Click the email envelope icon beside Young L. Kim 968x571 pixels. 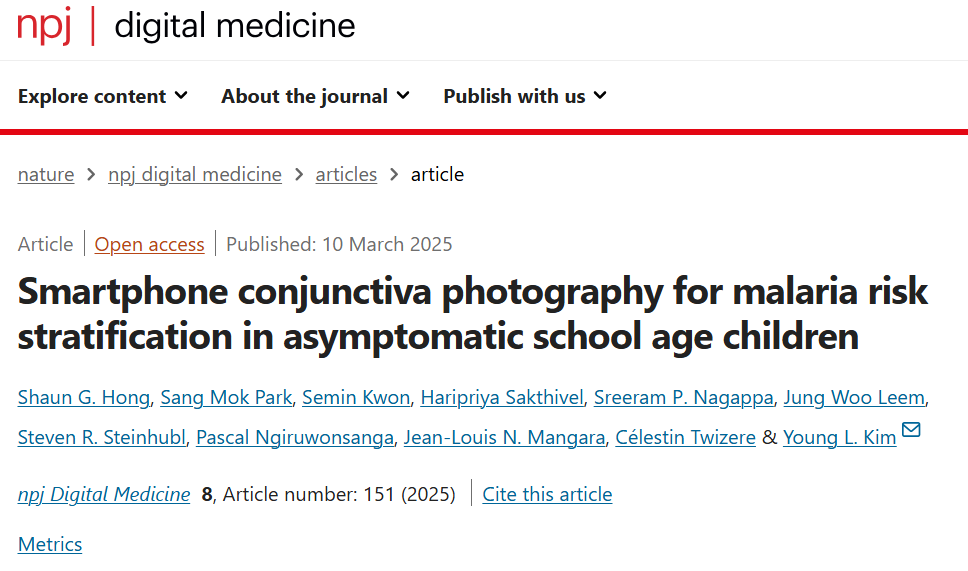tap(911, 429)
